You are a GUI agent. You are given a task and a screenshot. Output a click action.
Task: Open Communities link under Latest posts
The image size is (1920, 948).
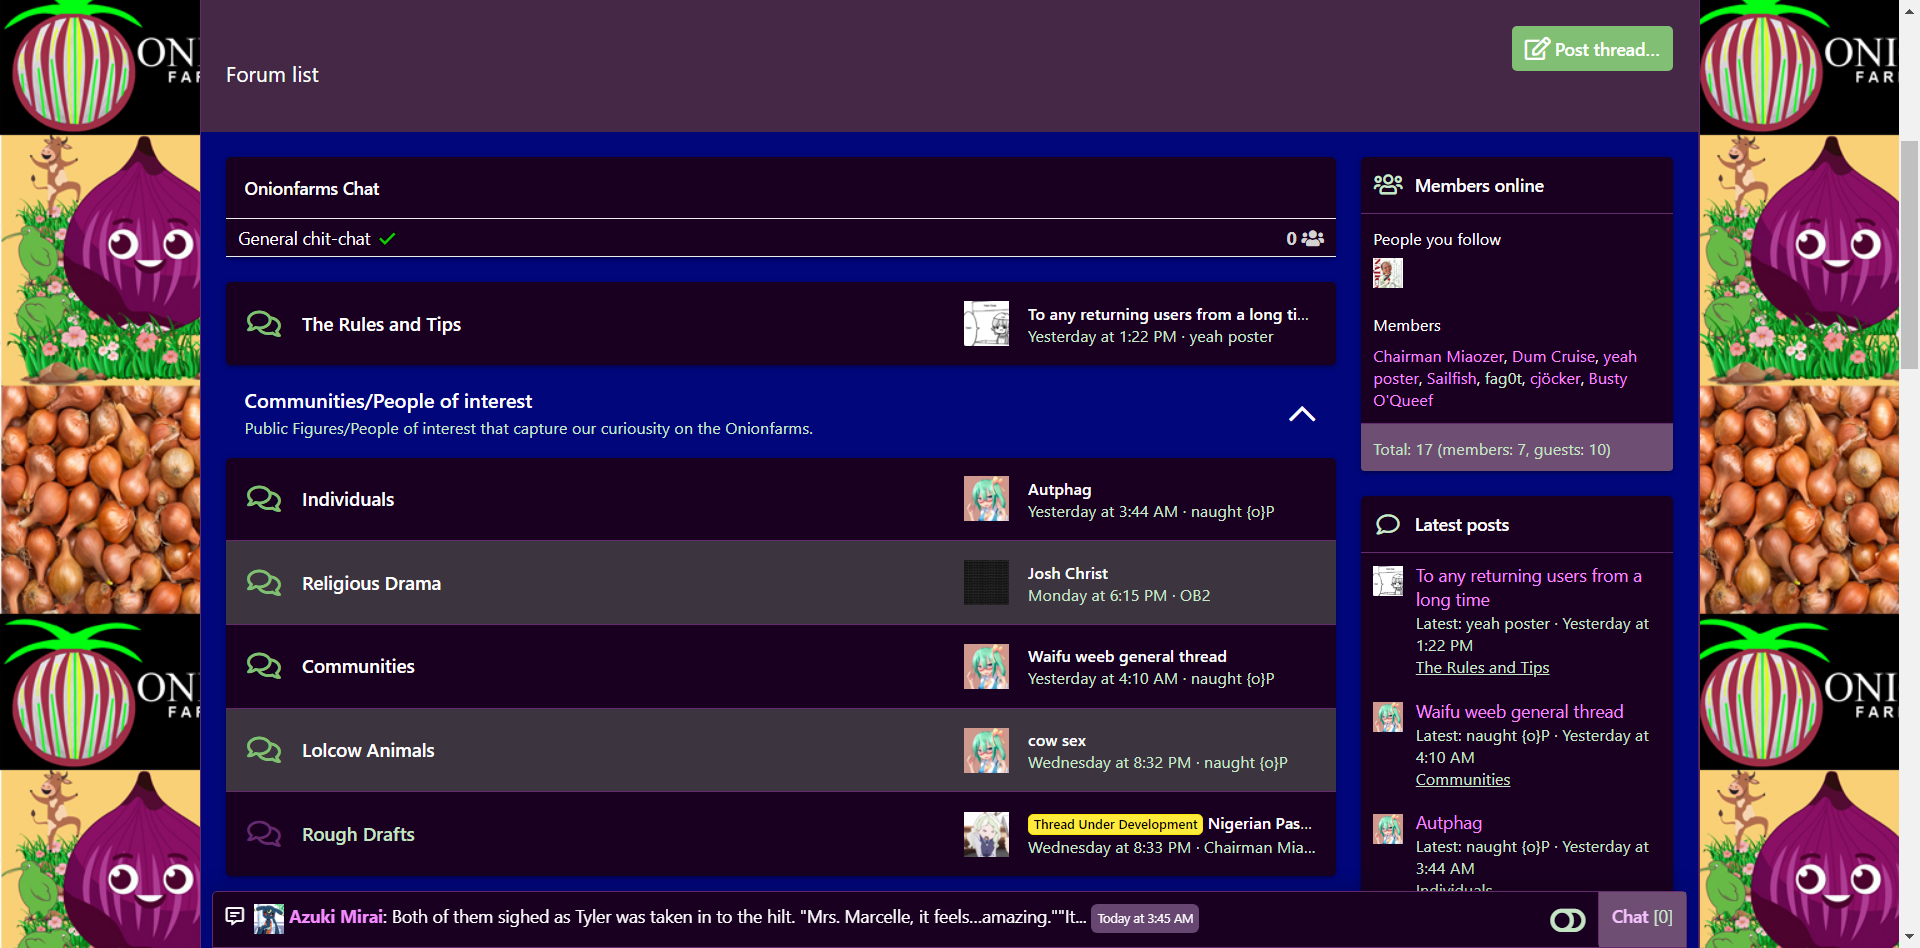pyautogui.click(x=1462, y=780)
